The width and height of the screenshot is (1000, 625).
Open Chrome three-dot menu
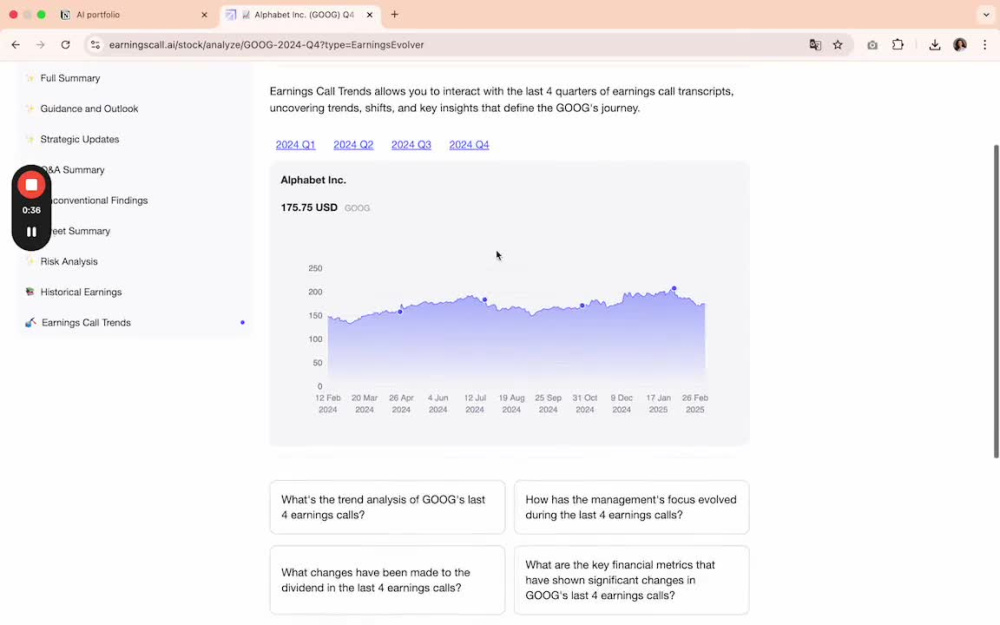tap(985, 45)
